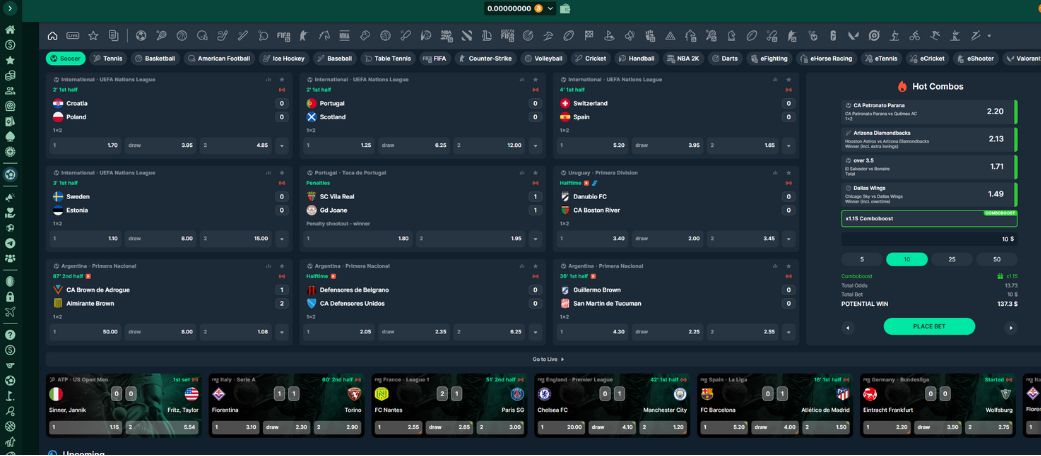Image resolution: width=1041 pixels, height=456 pixels.
Task: Expand the left sidebar with arrow button
Action: pyautogui.click(x=10, y=9)
